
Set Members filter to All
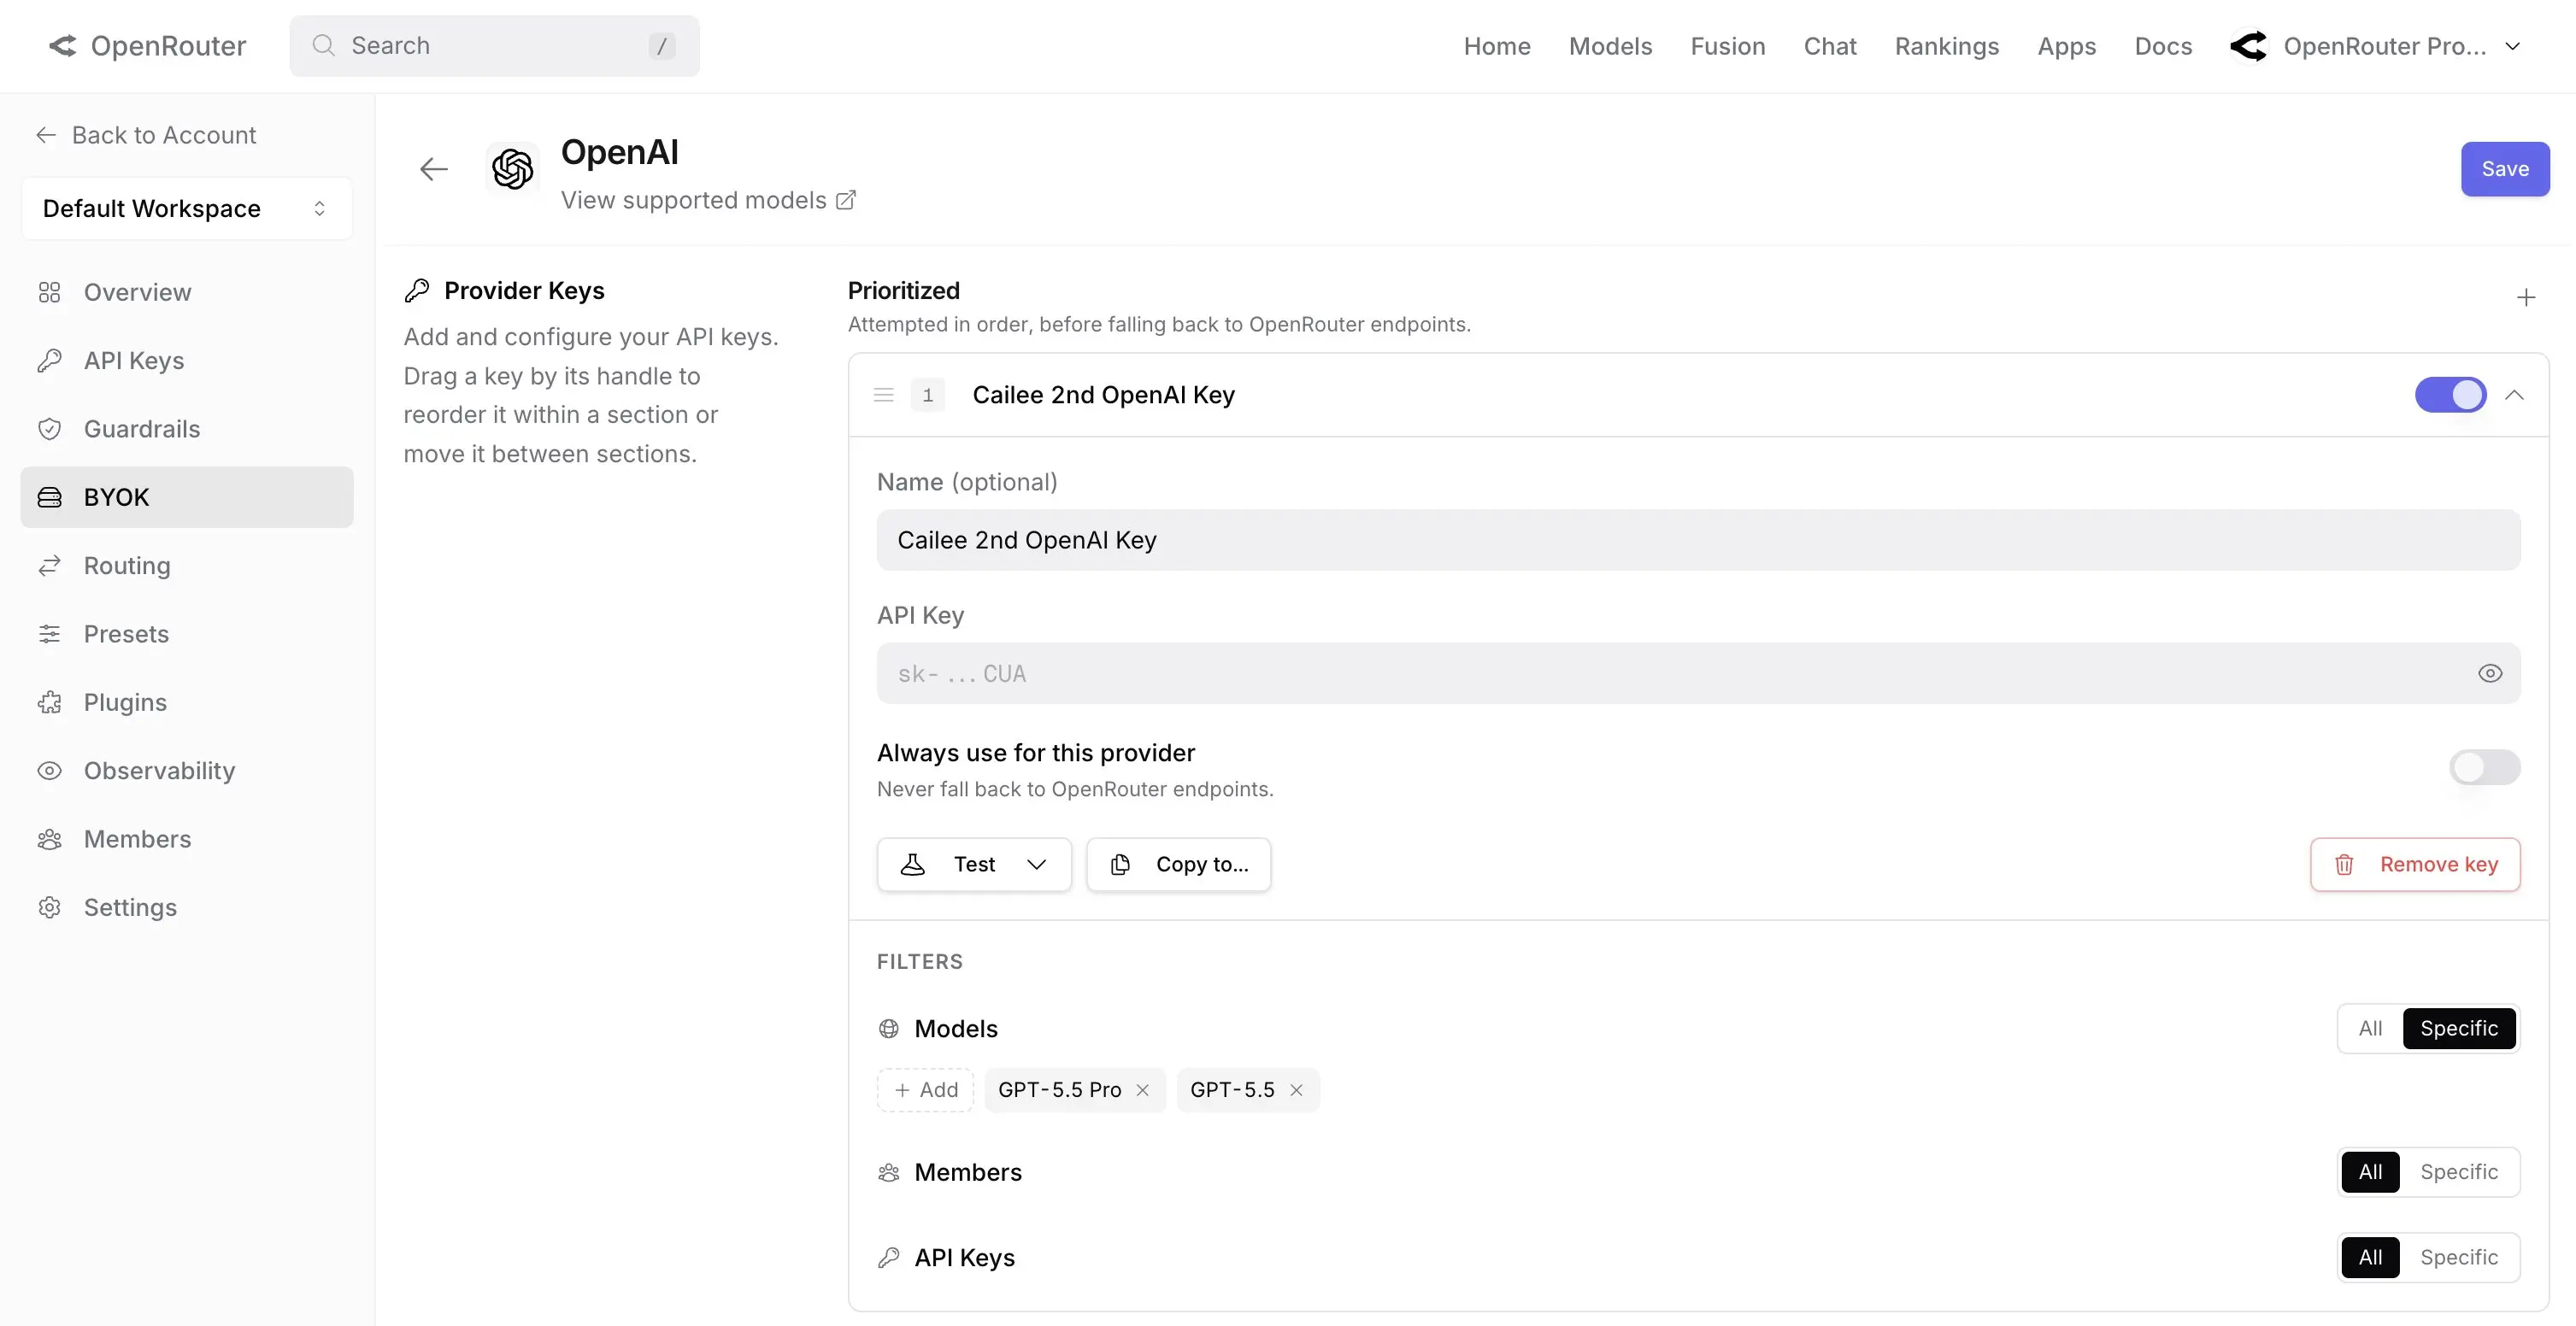[2370, 1172]
